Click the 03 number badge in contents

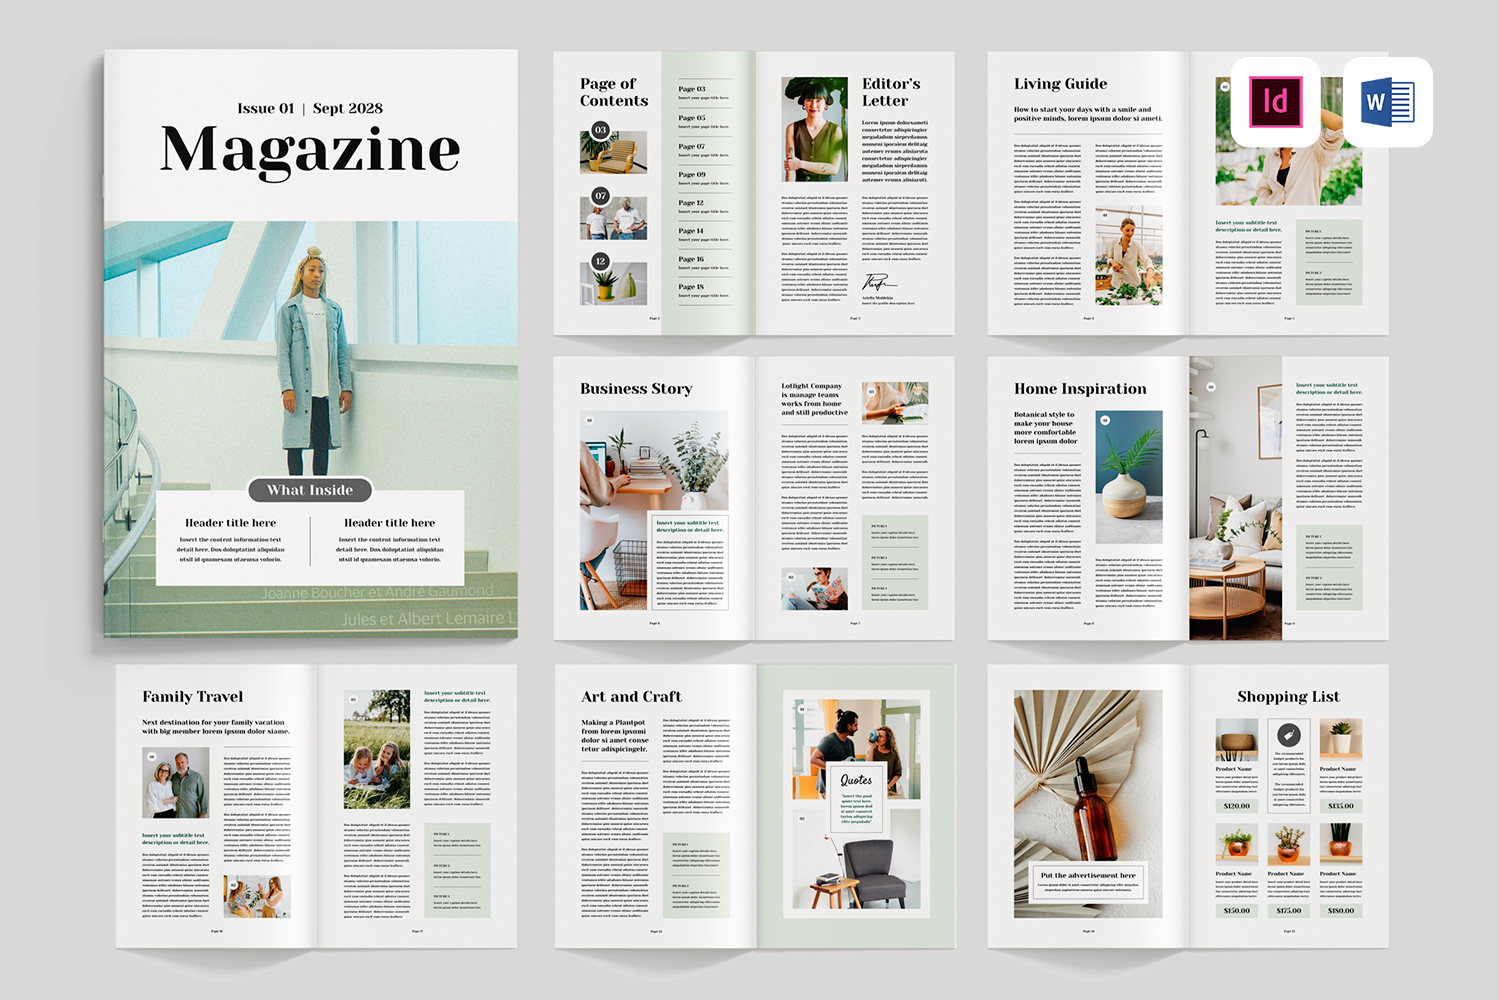tap(600, 130)
